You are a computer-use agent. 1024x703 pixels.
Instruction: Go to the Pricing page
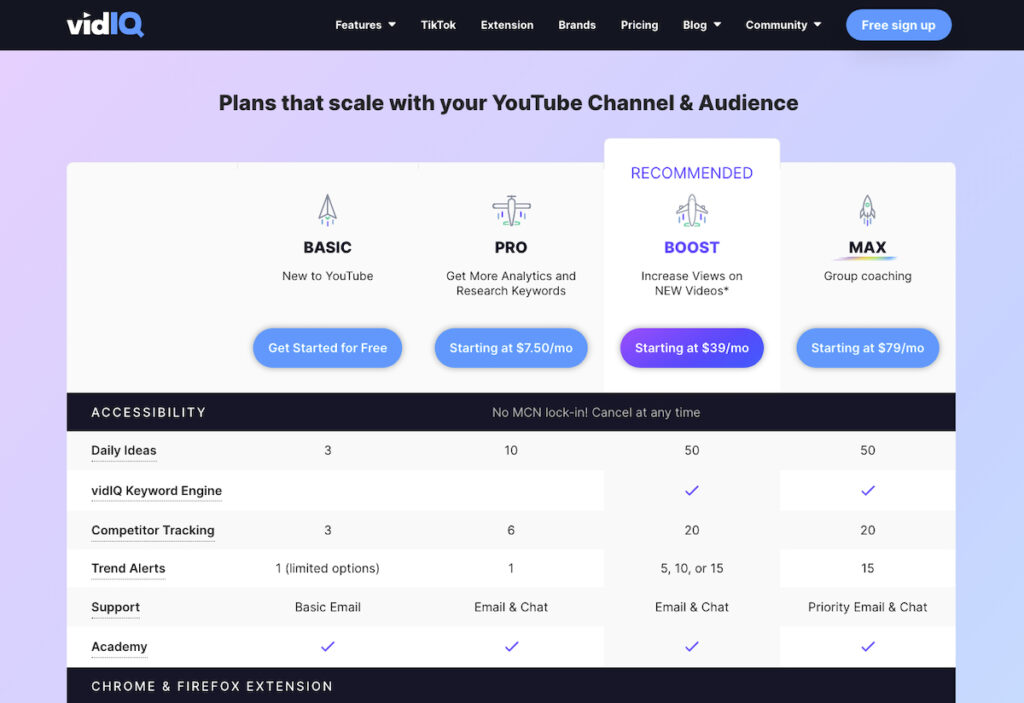[639, 25]
